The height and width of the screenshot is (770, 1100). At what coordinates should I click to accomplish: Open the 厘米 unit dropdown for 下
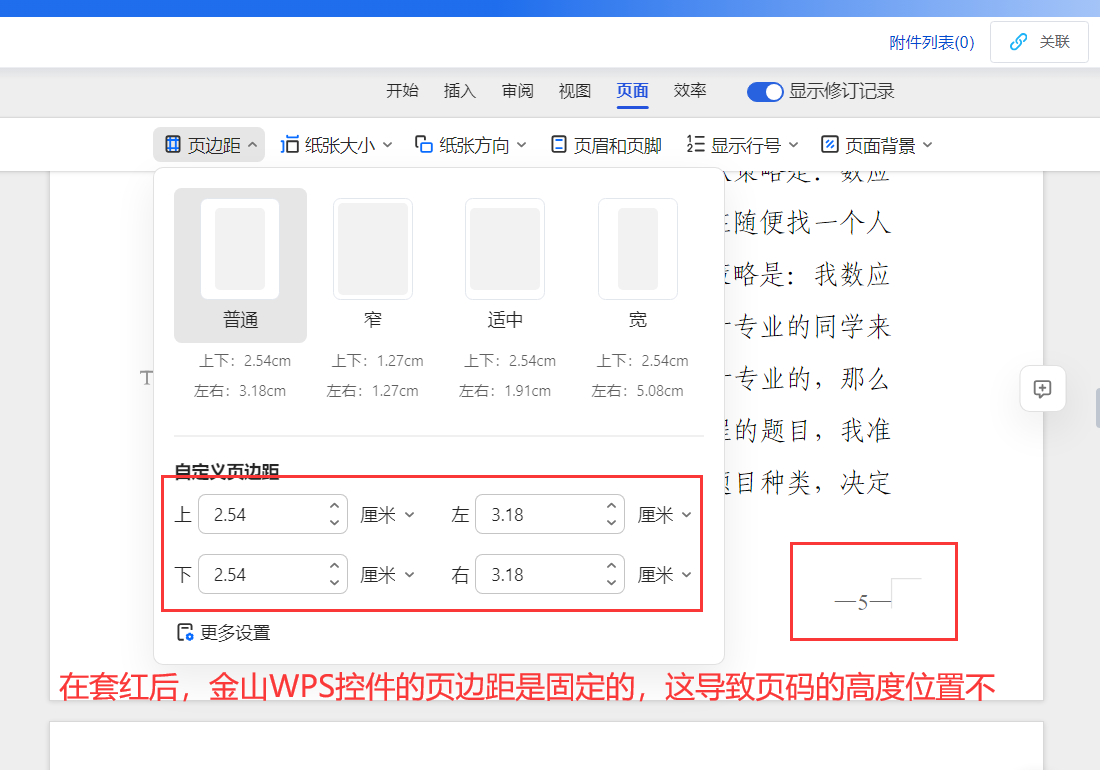click(387, 575)
